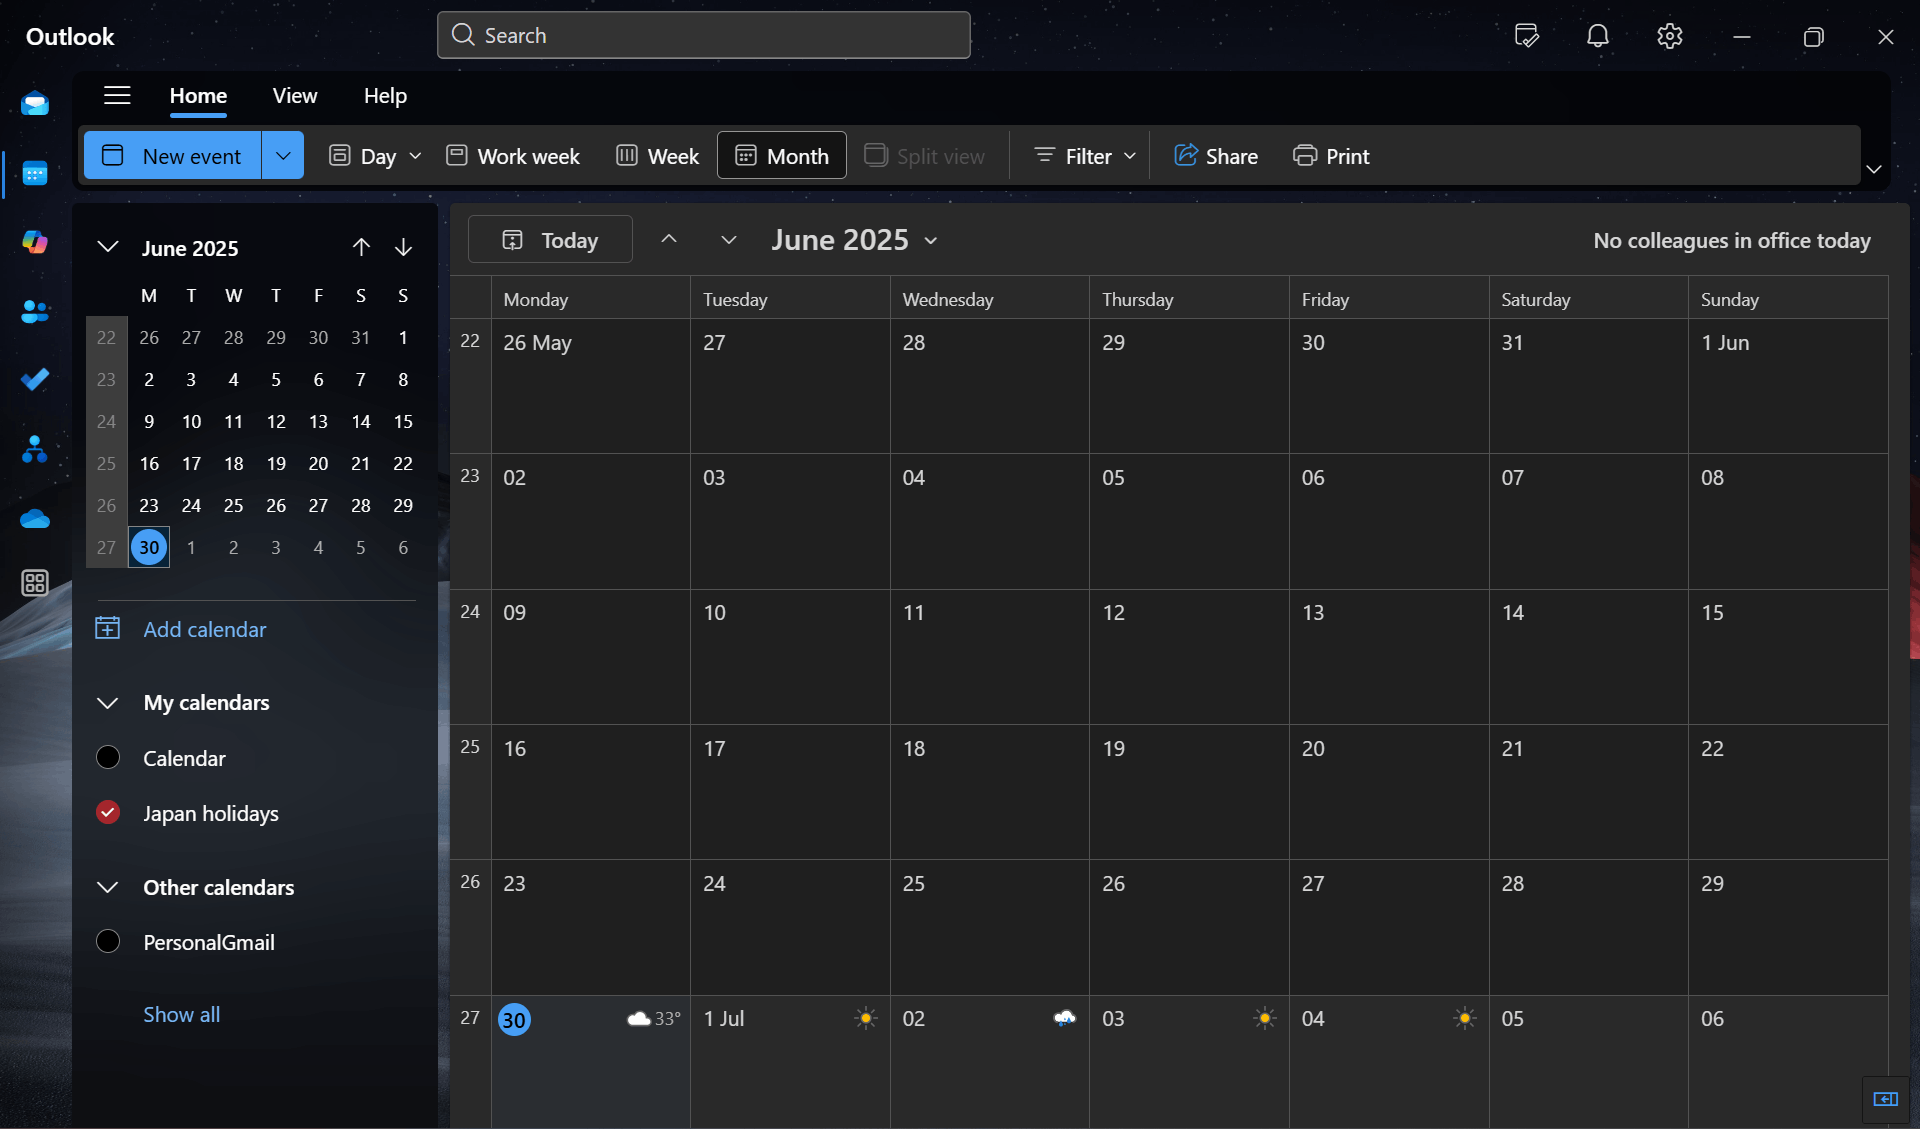Viewport: 1920px width, 1129px height.
Task: Expand the Filter dropdown
Action: coord(1086,155)
